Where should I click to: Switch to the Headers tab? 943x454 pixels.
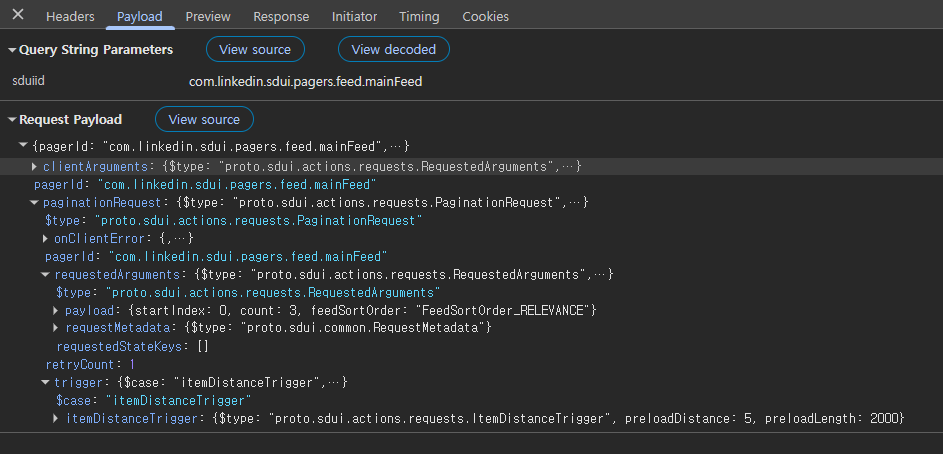(70, 16)
